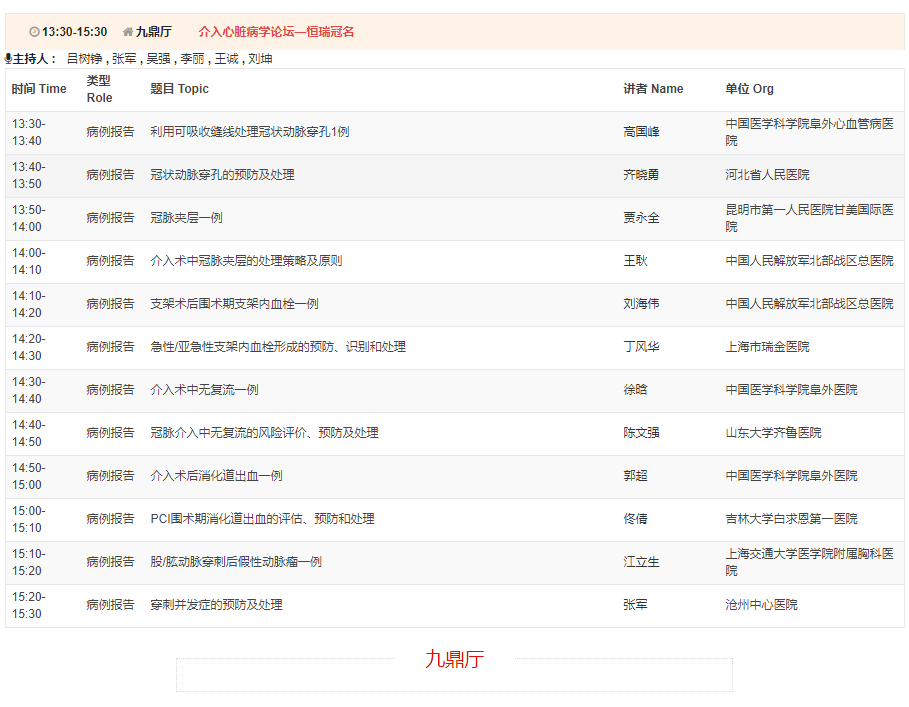Click topic 冠脉夹层一例
The height and width of the screenshot is (707, 909).
[186, 218]
